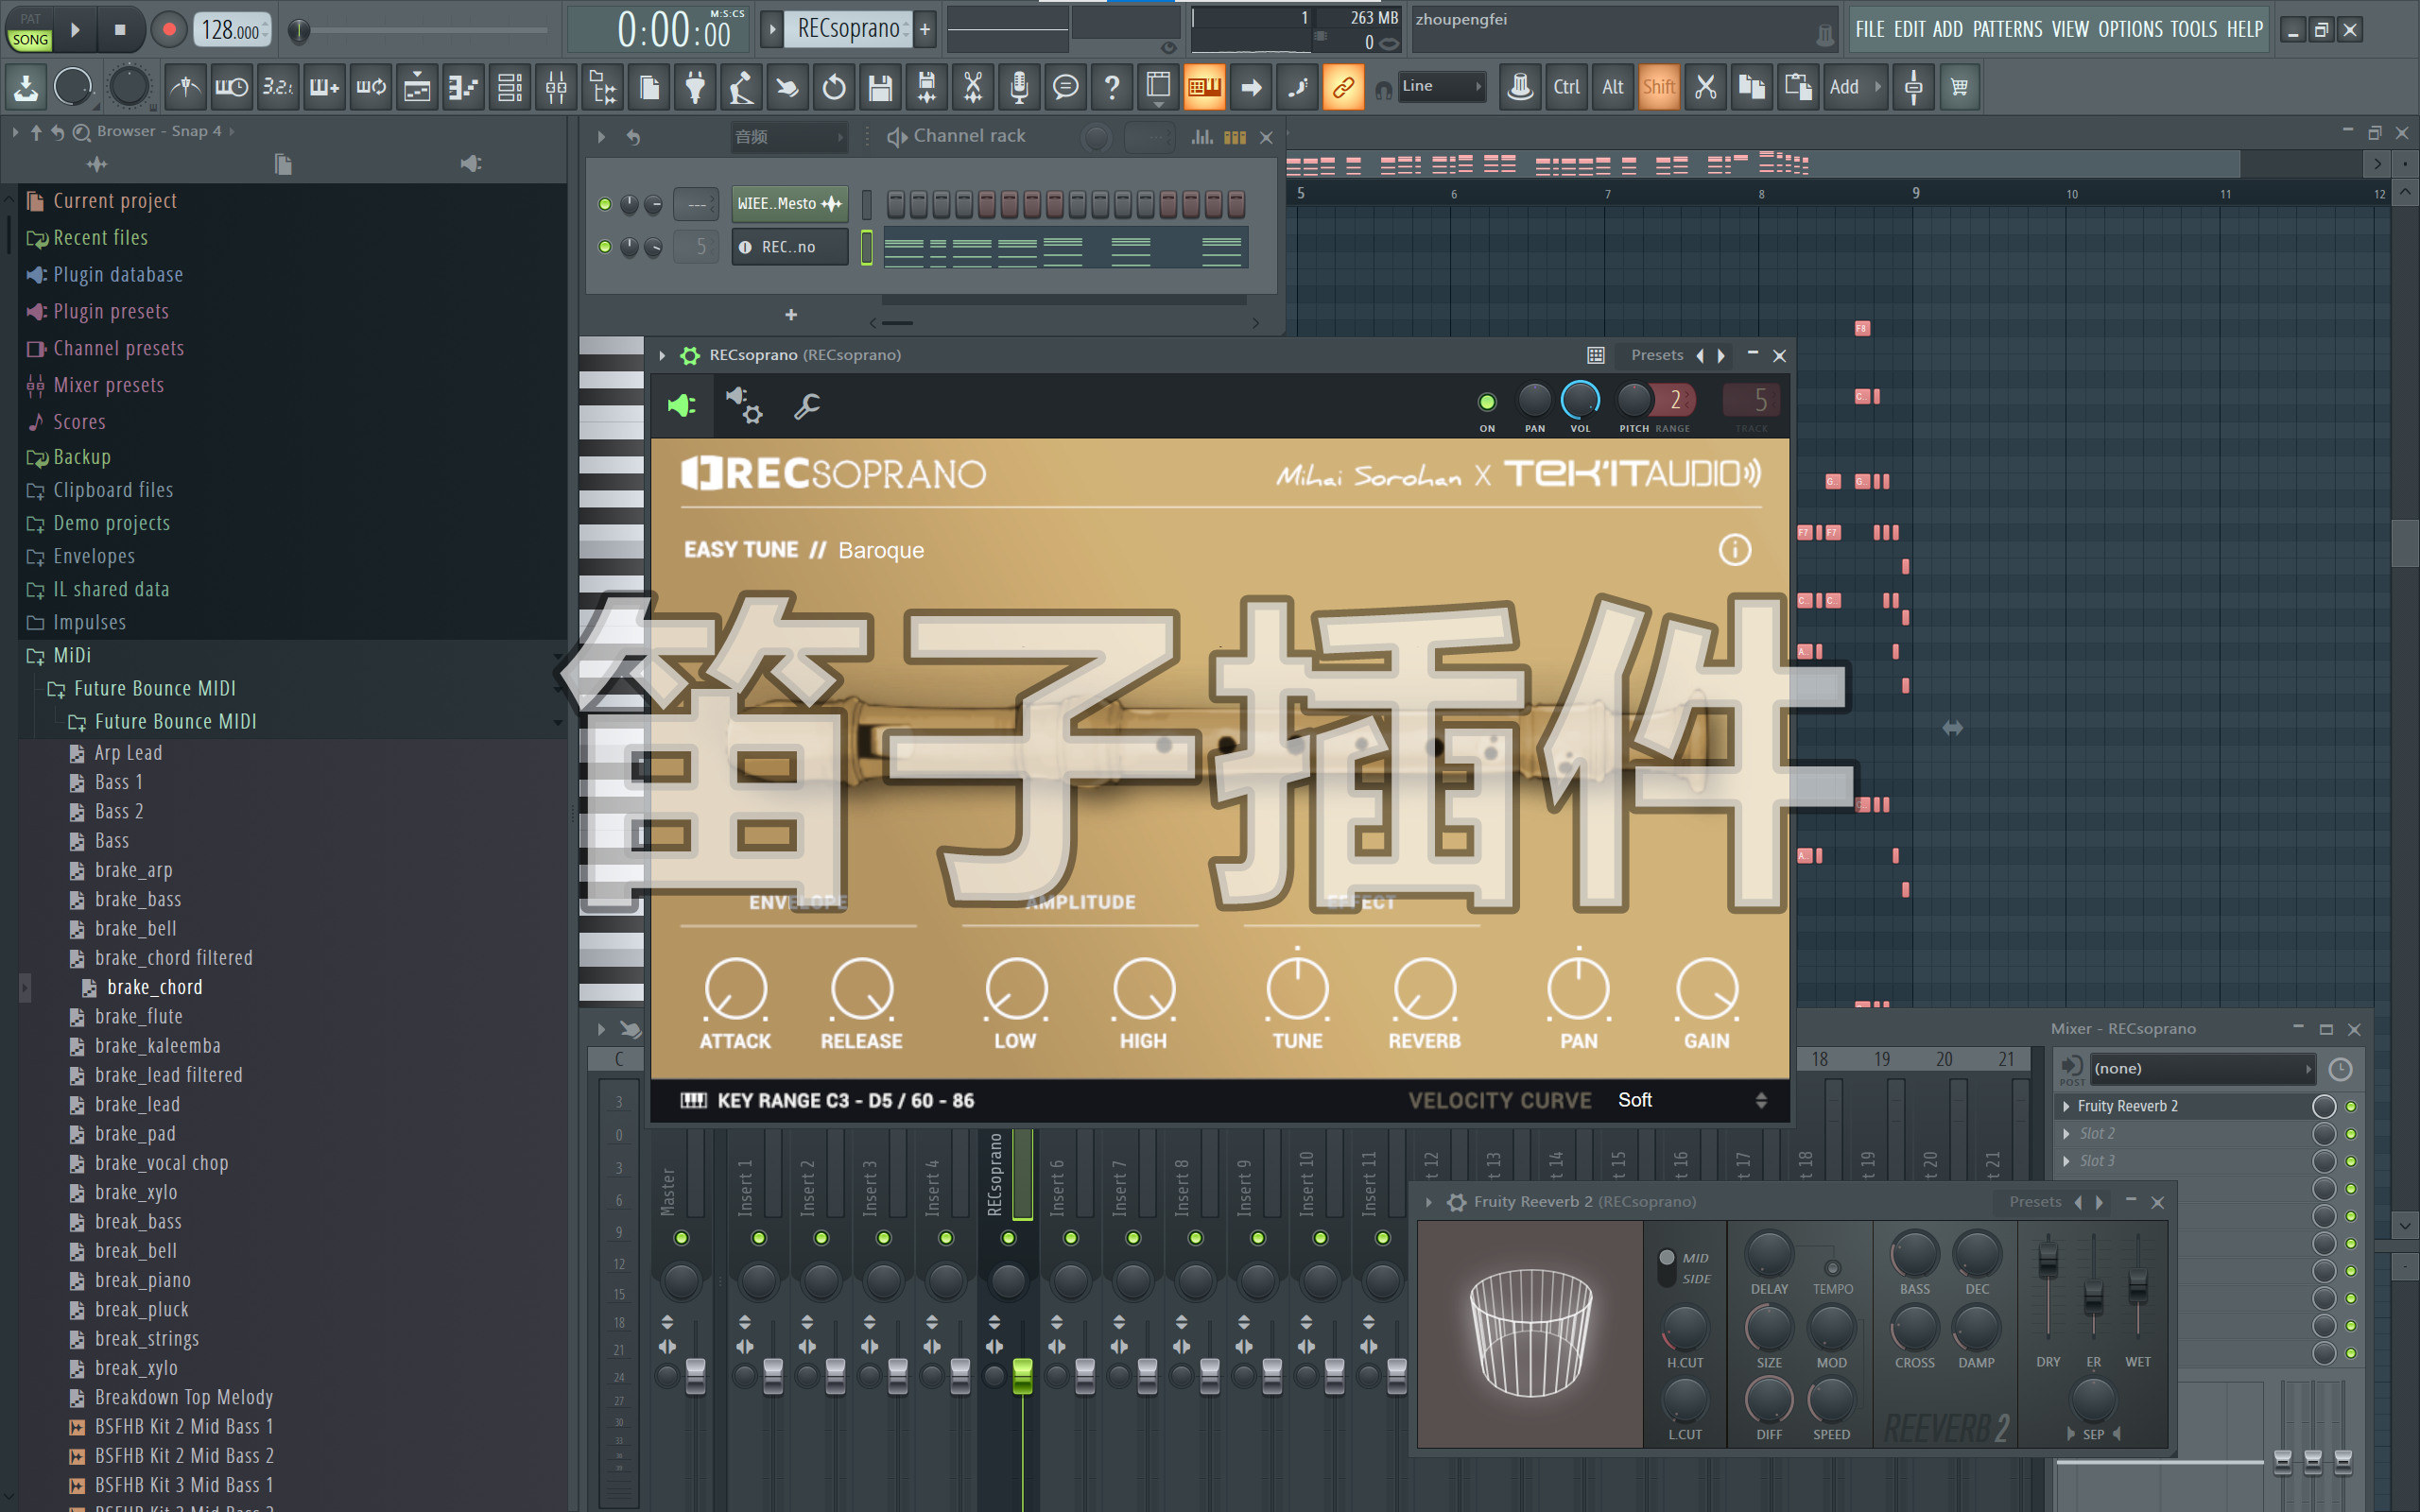Click the REVERB knob in RECsoprano

tap(1424, 989)
